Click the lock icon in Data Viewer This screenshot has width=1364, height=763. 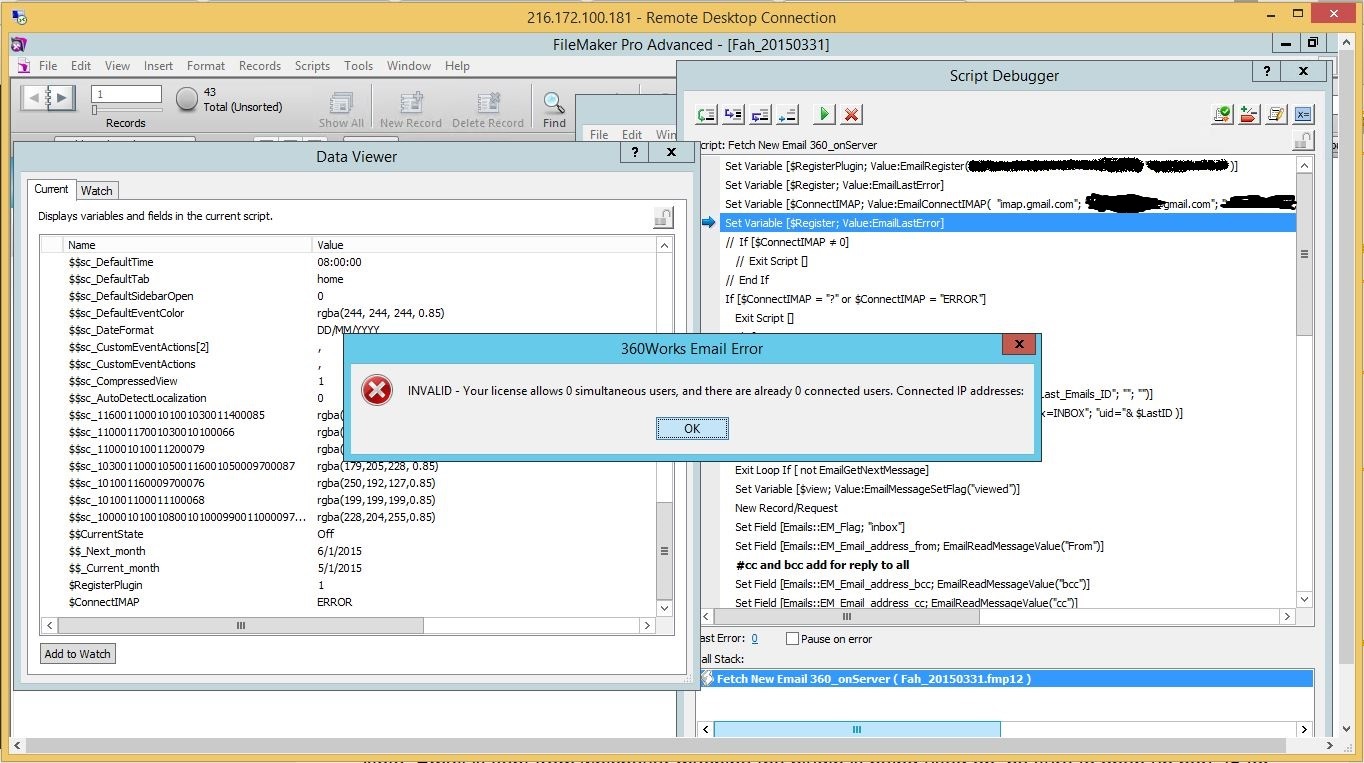pyautogui.click(x=663, y=217)
